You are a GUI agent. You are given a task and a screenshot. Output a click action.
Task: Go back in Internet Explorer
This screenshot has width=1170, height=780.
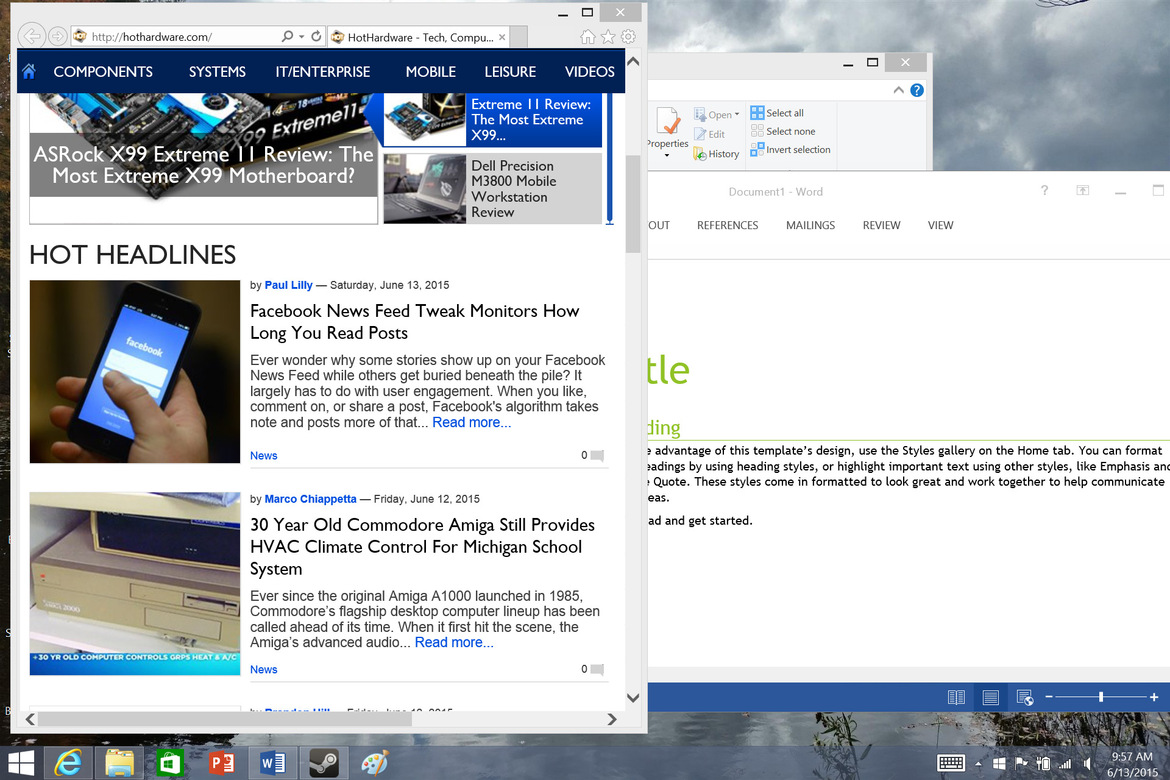click(31, 36)
